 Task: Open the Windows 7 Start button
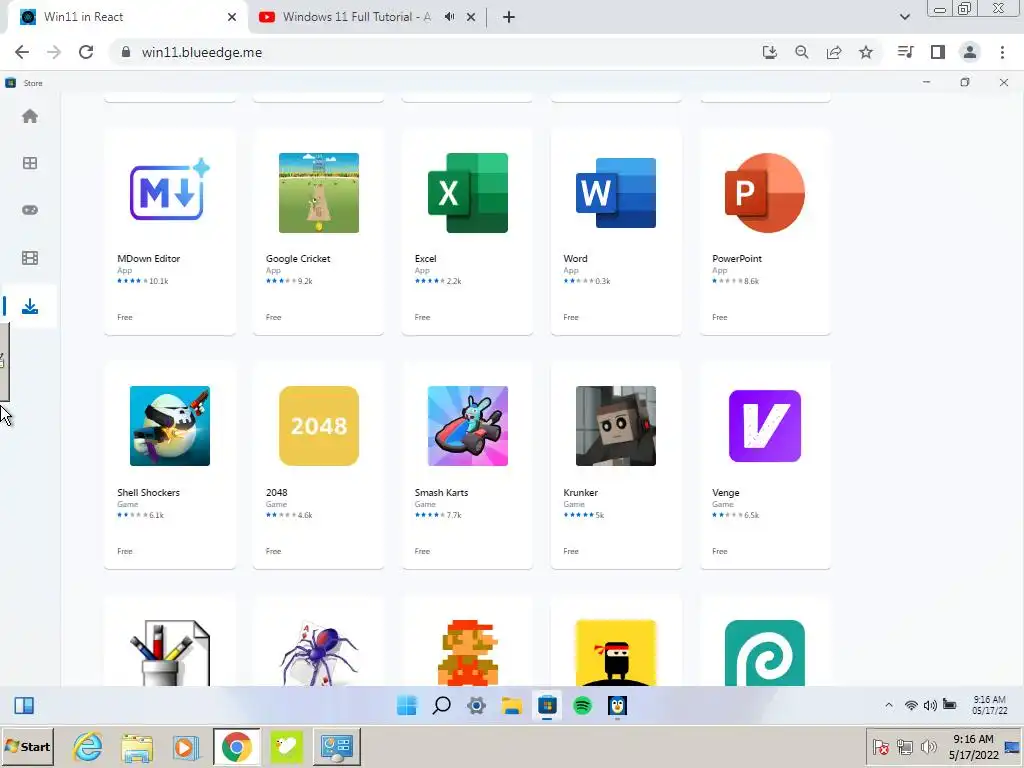27,746
